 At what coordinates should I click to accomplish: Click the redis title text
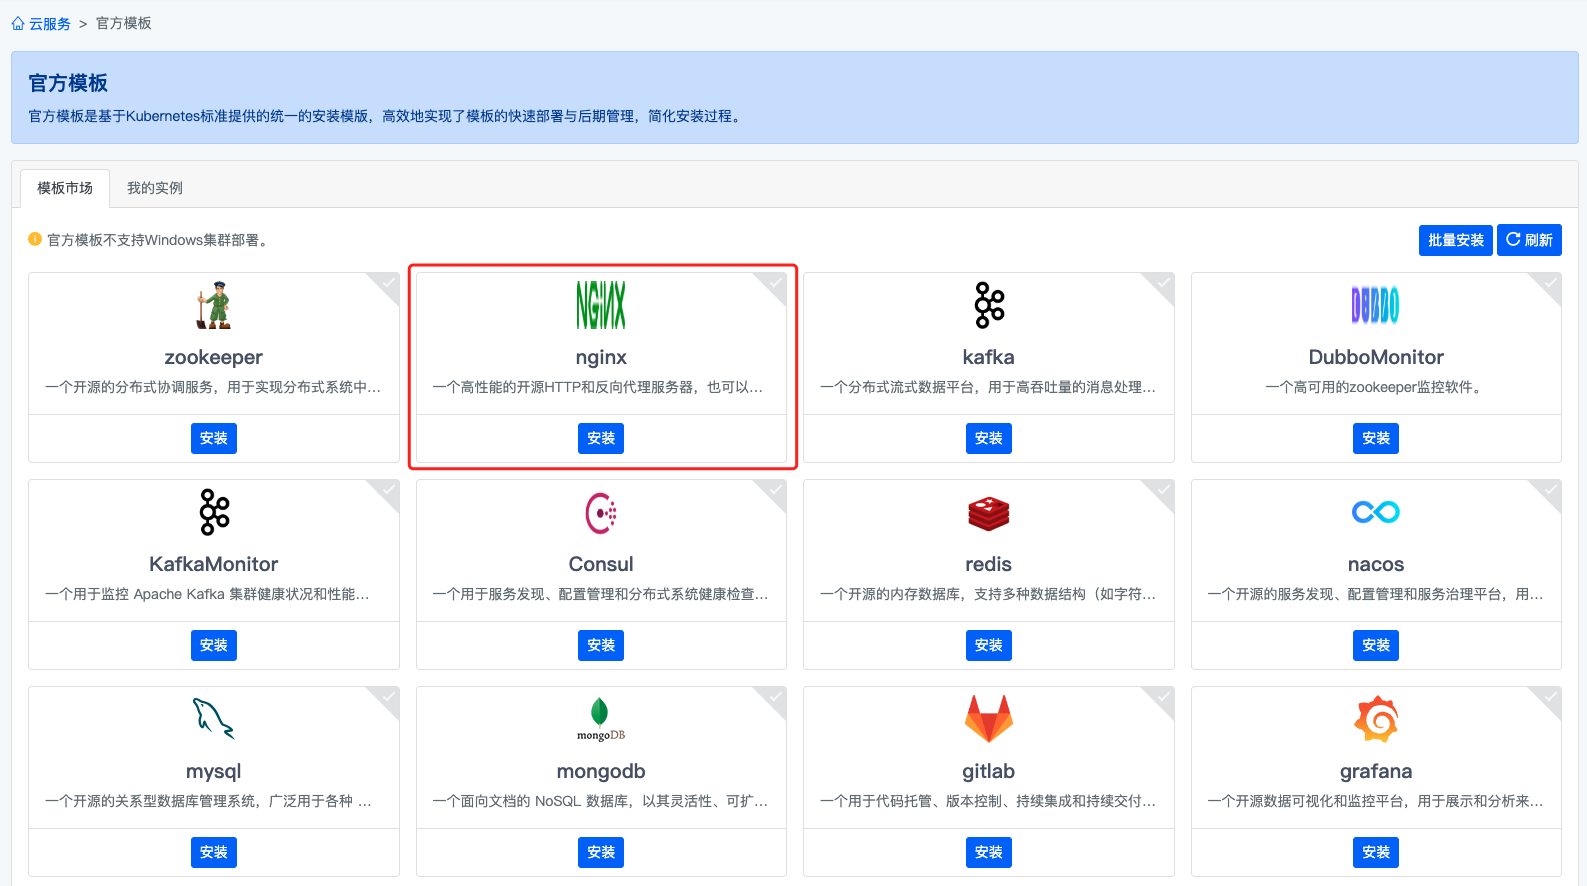point(989,564)
